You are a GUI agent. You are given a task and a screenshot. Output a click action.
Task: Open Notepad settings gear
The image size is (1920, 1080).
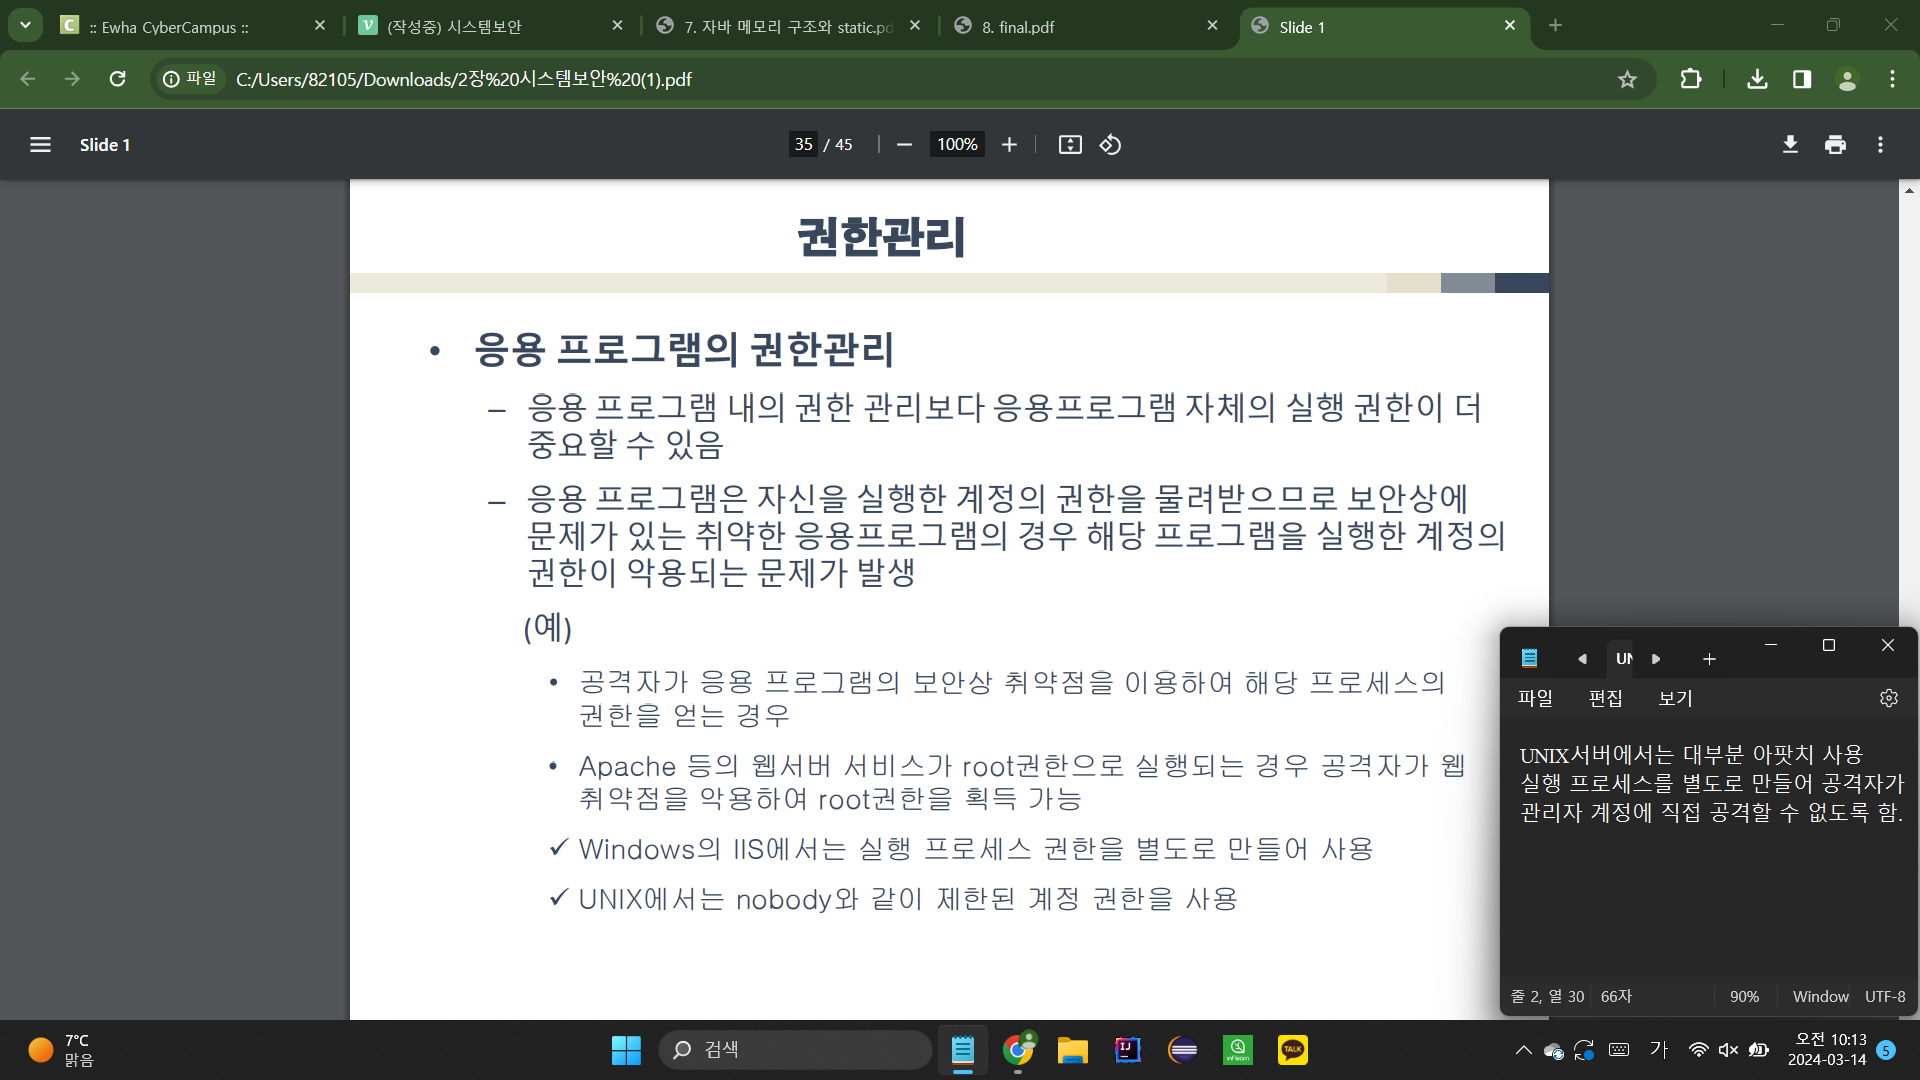1888,698
